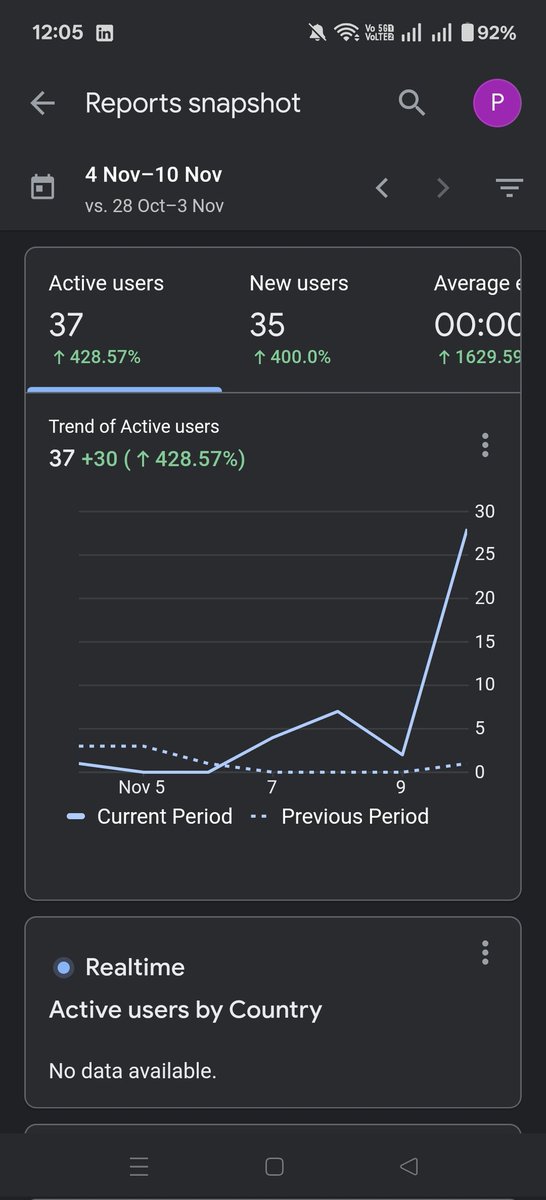Tap the vs. 28 Oct–3 Nov comparison
Viewport: 546px width, 1200px height.
tap(154, 206)
